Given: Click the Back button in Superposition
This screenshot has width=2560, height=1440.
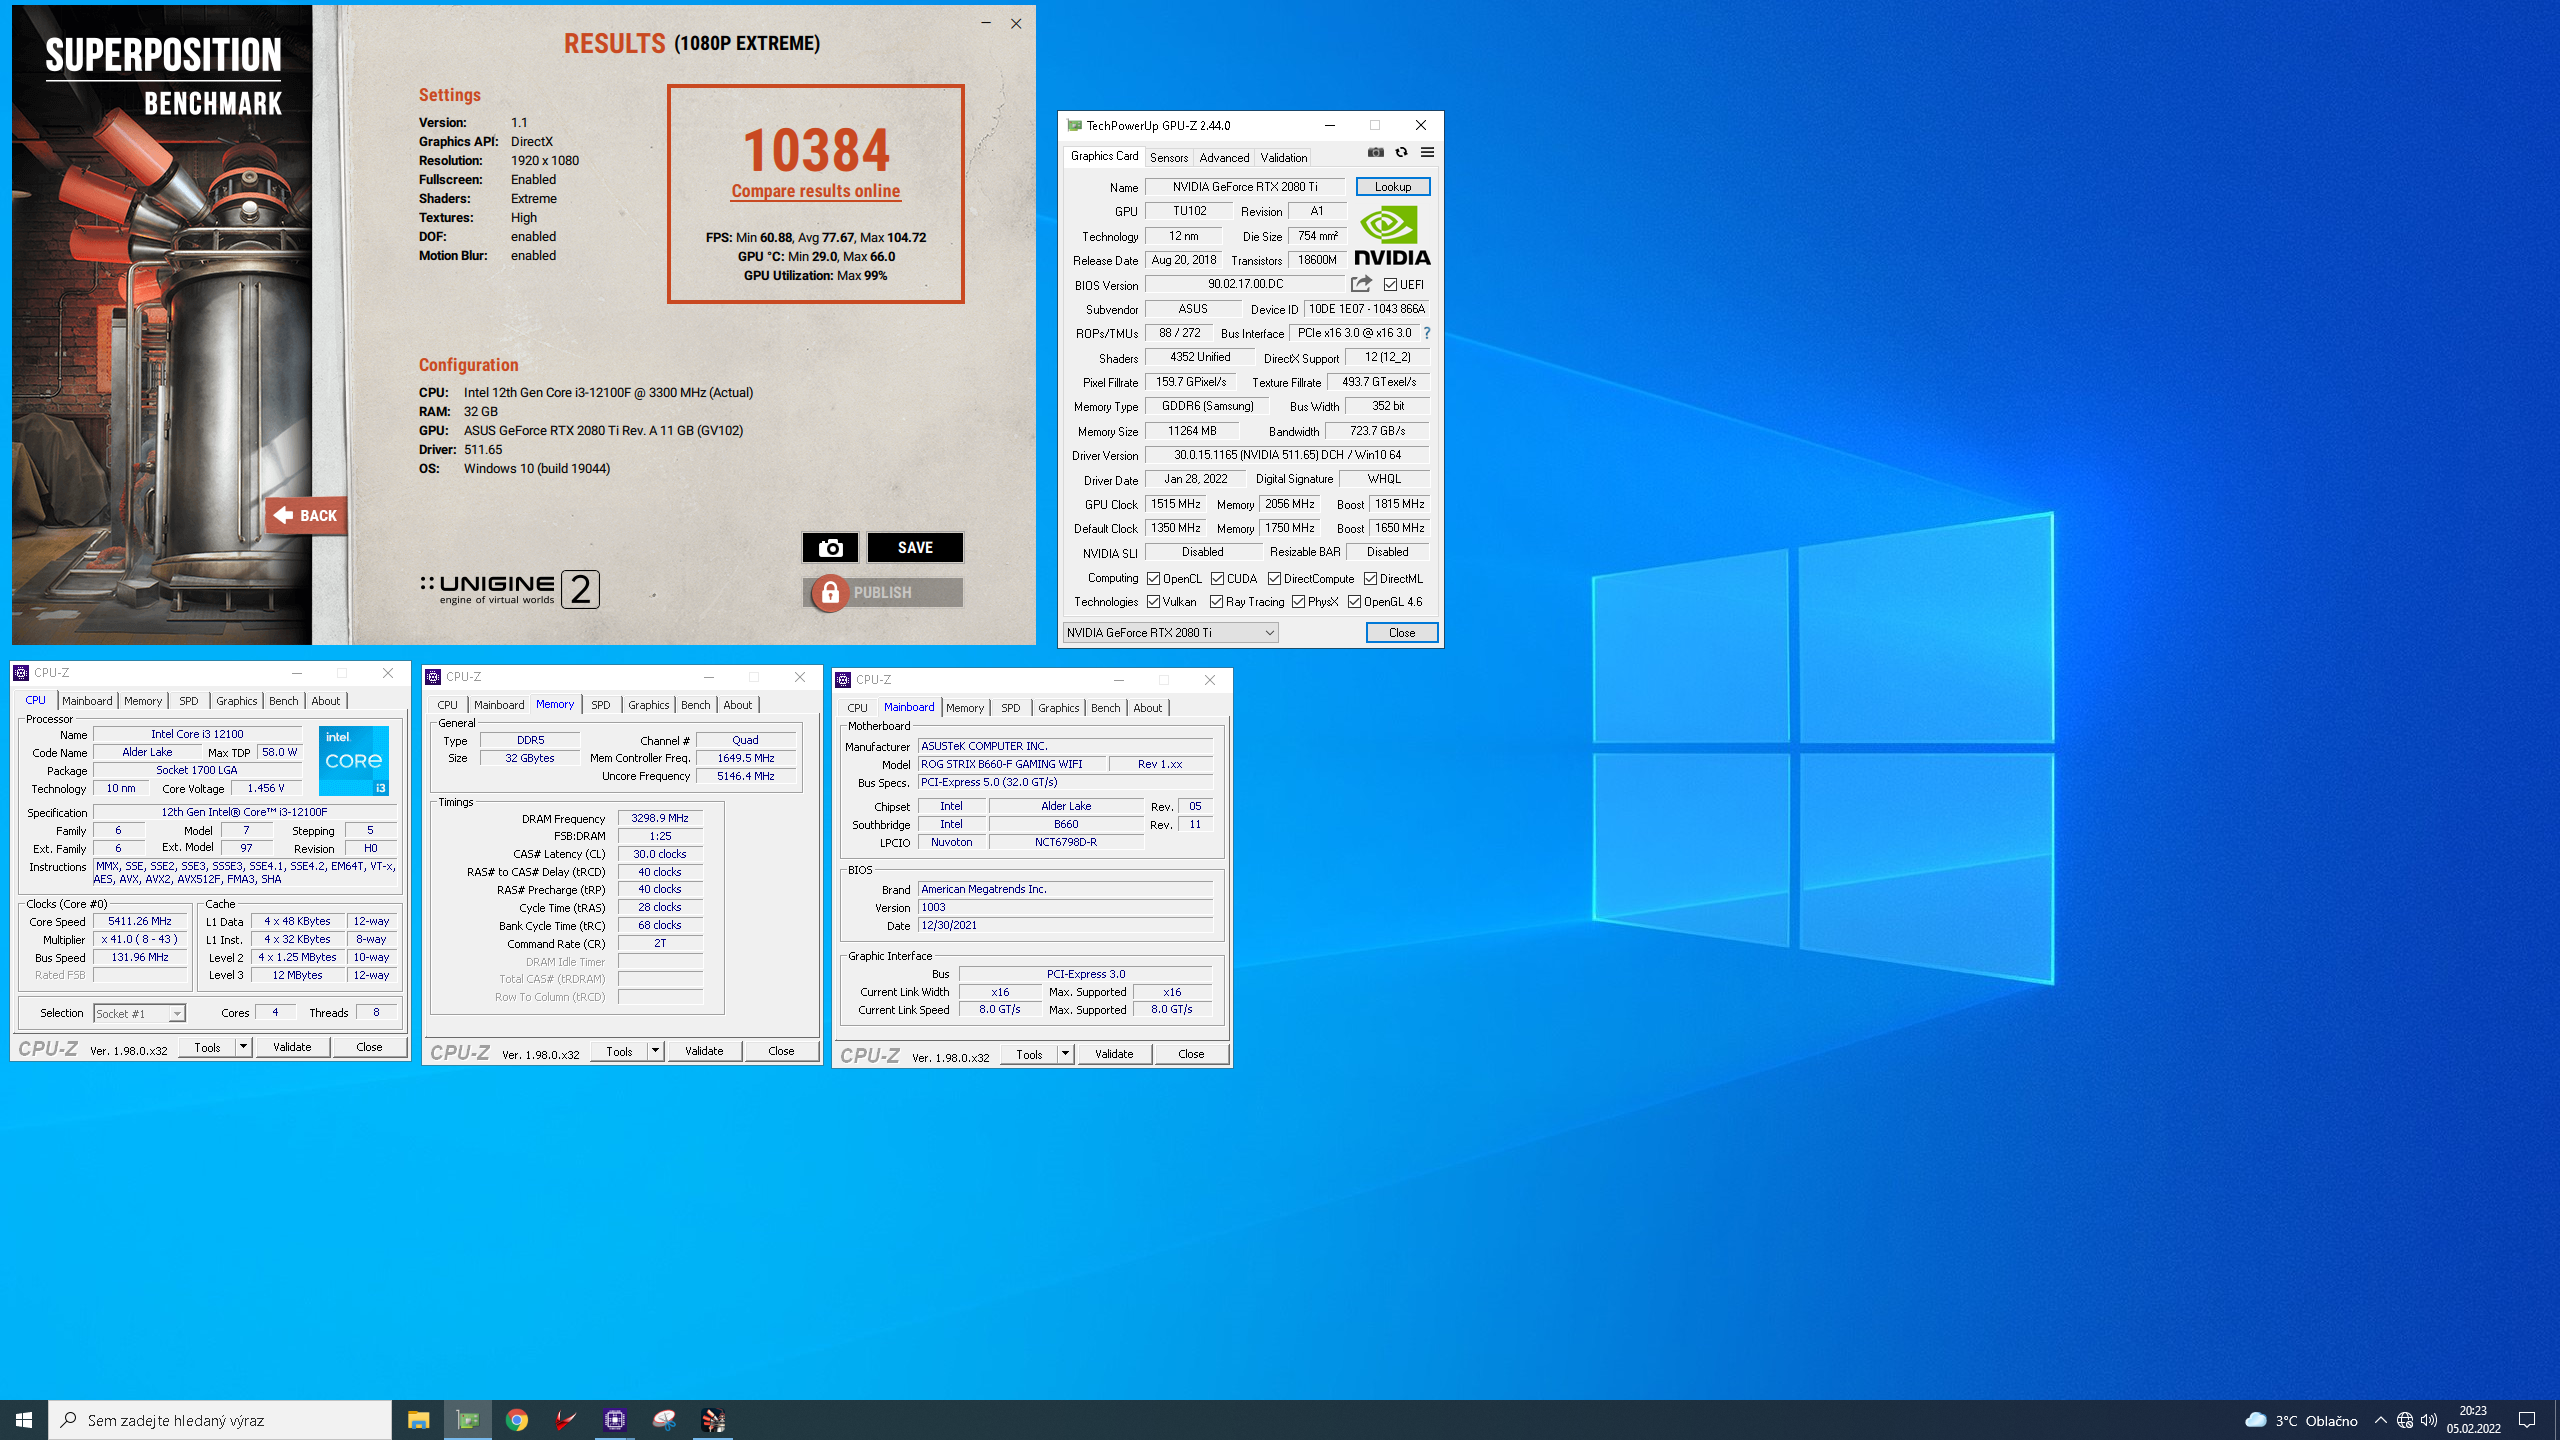Looking at the screenshot, I should (307, 516).
